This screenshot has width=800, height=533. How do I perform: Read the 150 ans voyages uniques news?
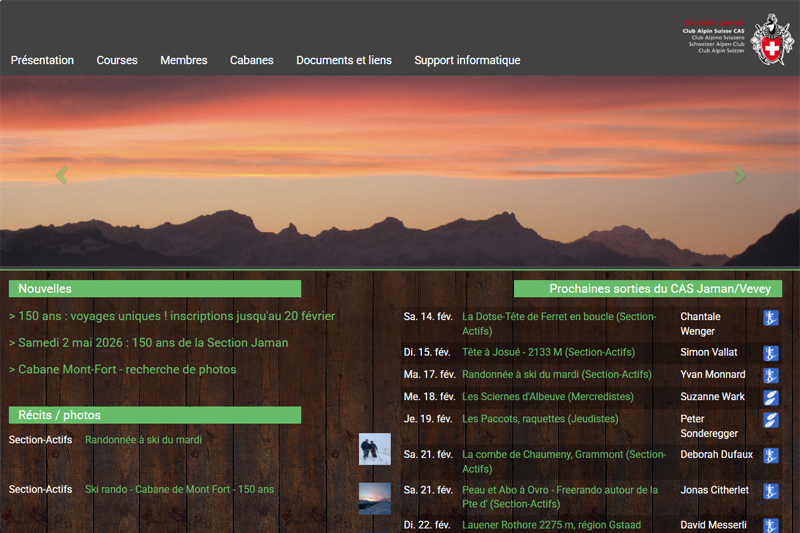pyautogui.click(x=172, y=316)
